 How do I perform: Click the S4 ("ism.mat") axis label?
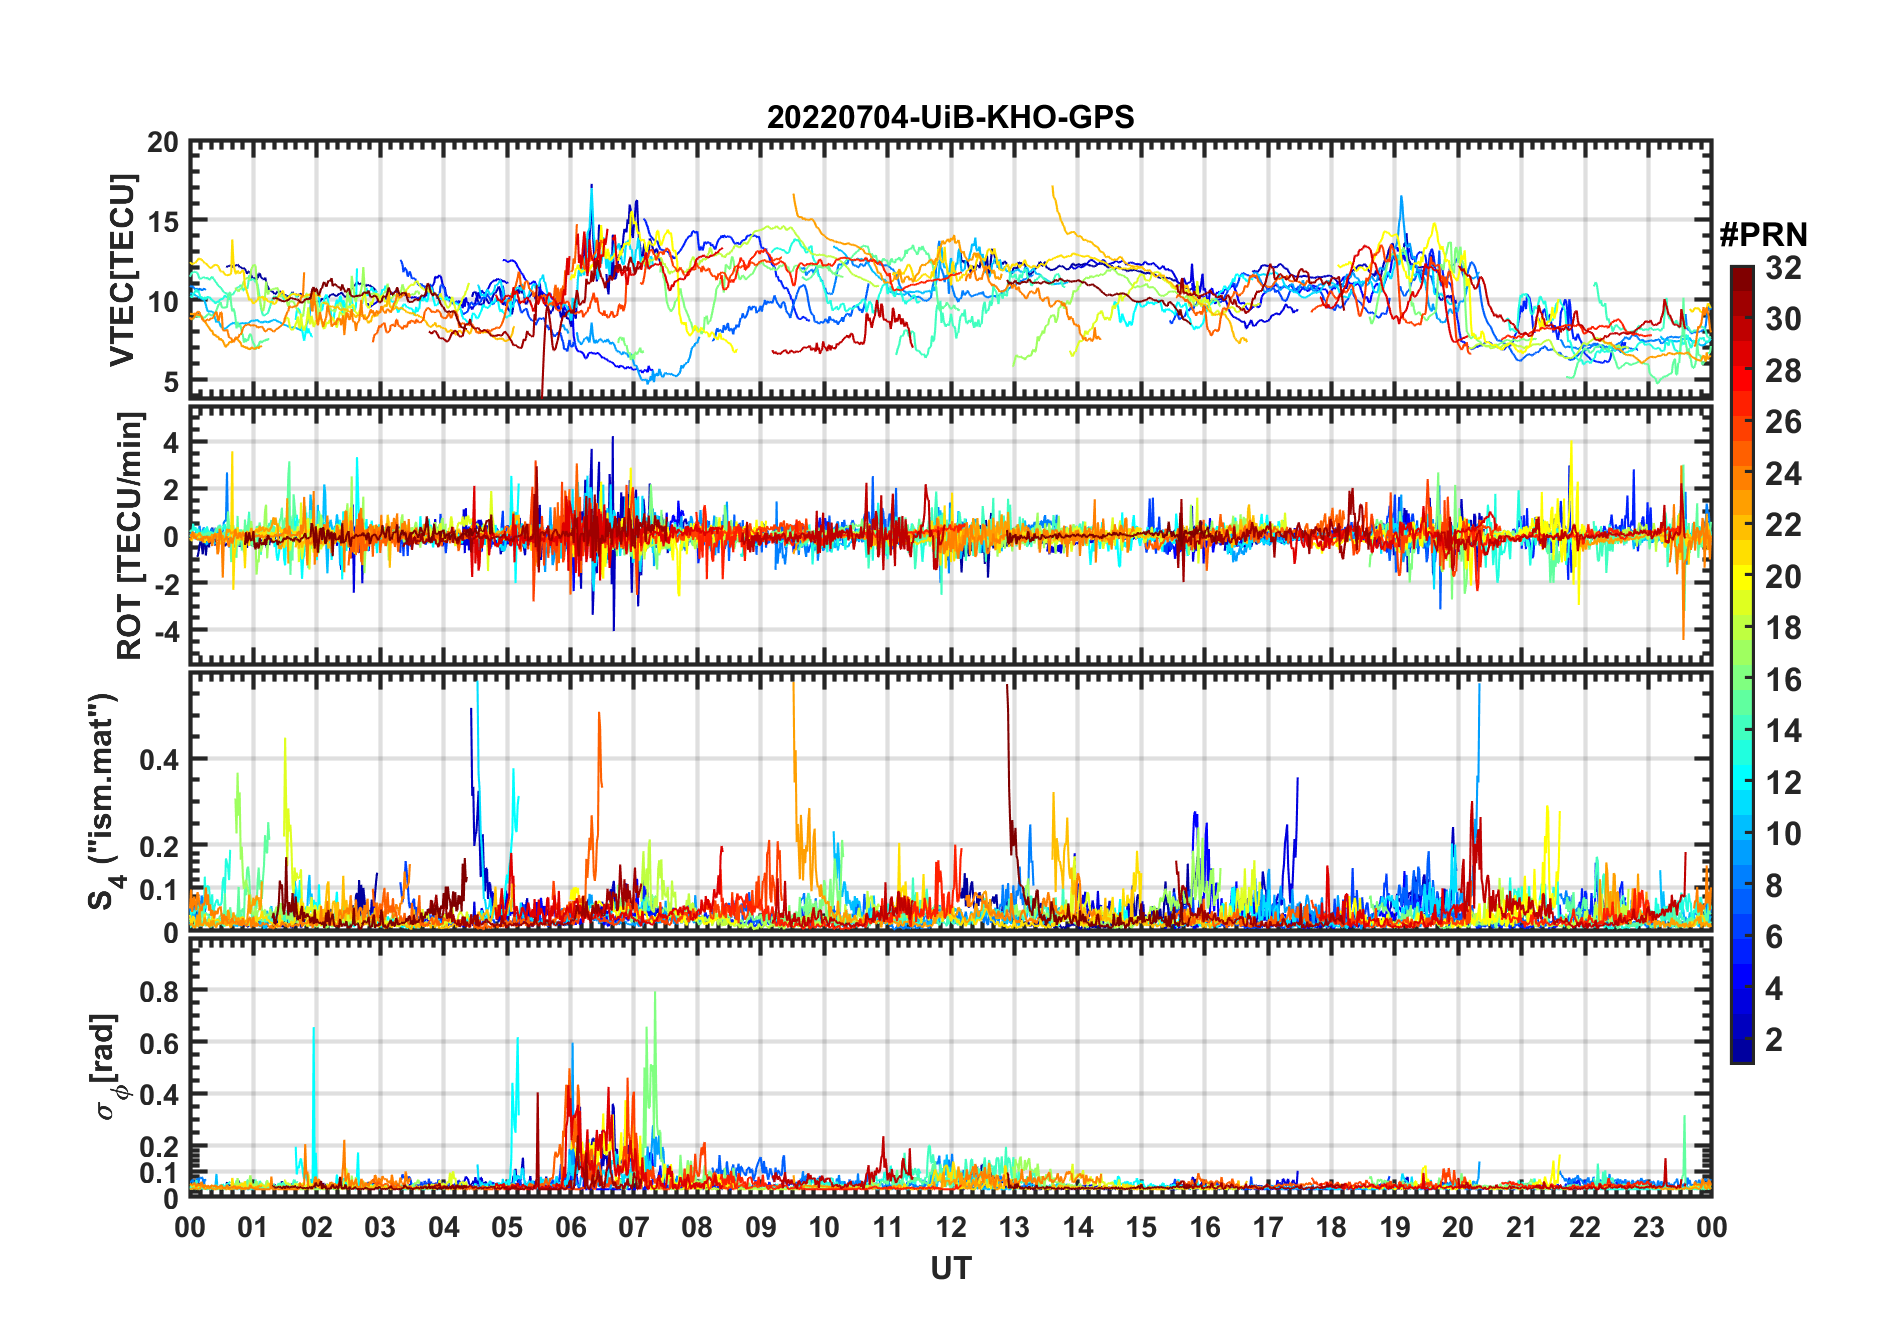pyautogui.click(x=104, y=801)
